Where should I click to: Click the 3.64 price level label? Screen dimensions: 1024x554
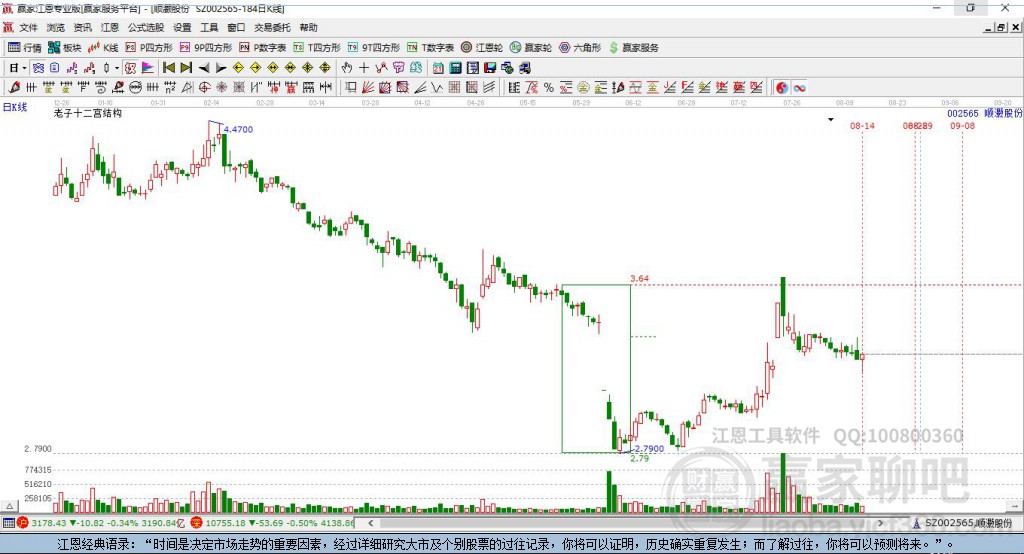639,278
